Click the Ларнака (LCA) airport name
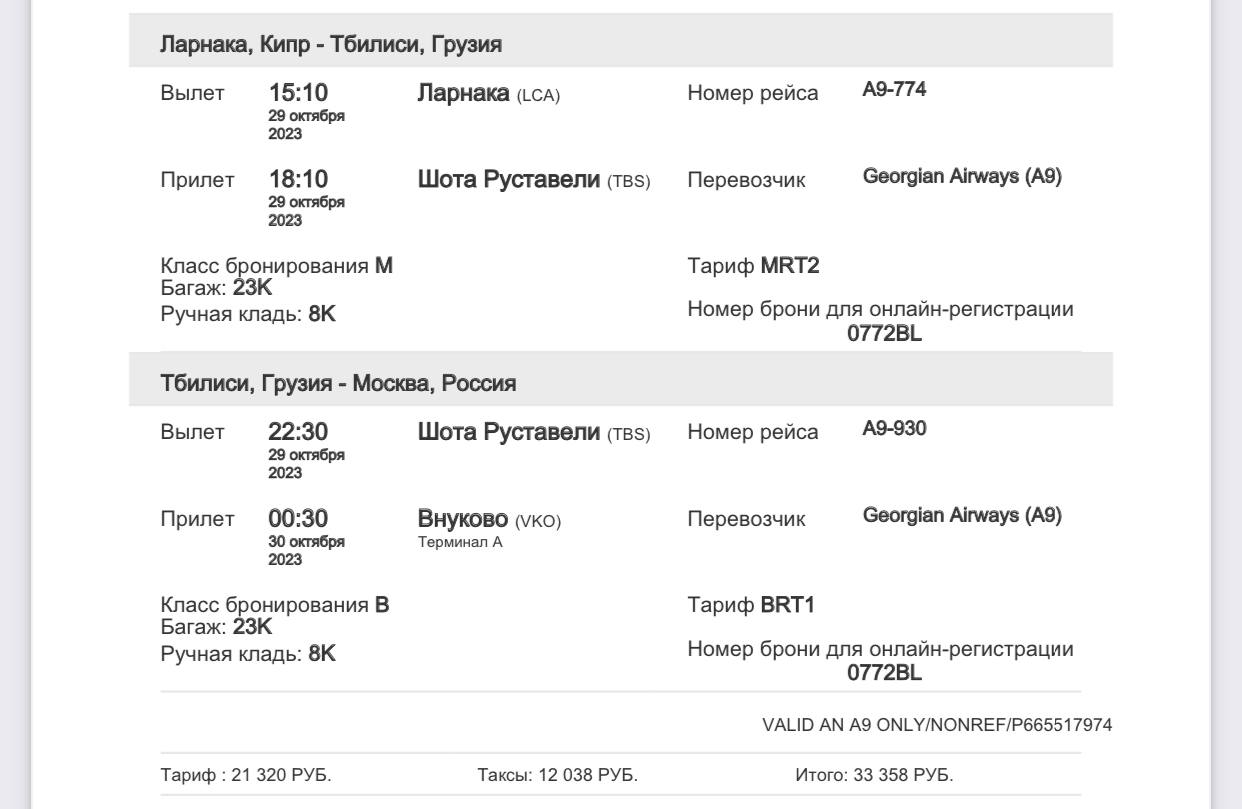The image size is (1242, 809). pyautogui.click(x=488, y=94)
